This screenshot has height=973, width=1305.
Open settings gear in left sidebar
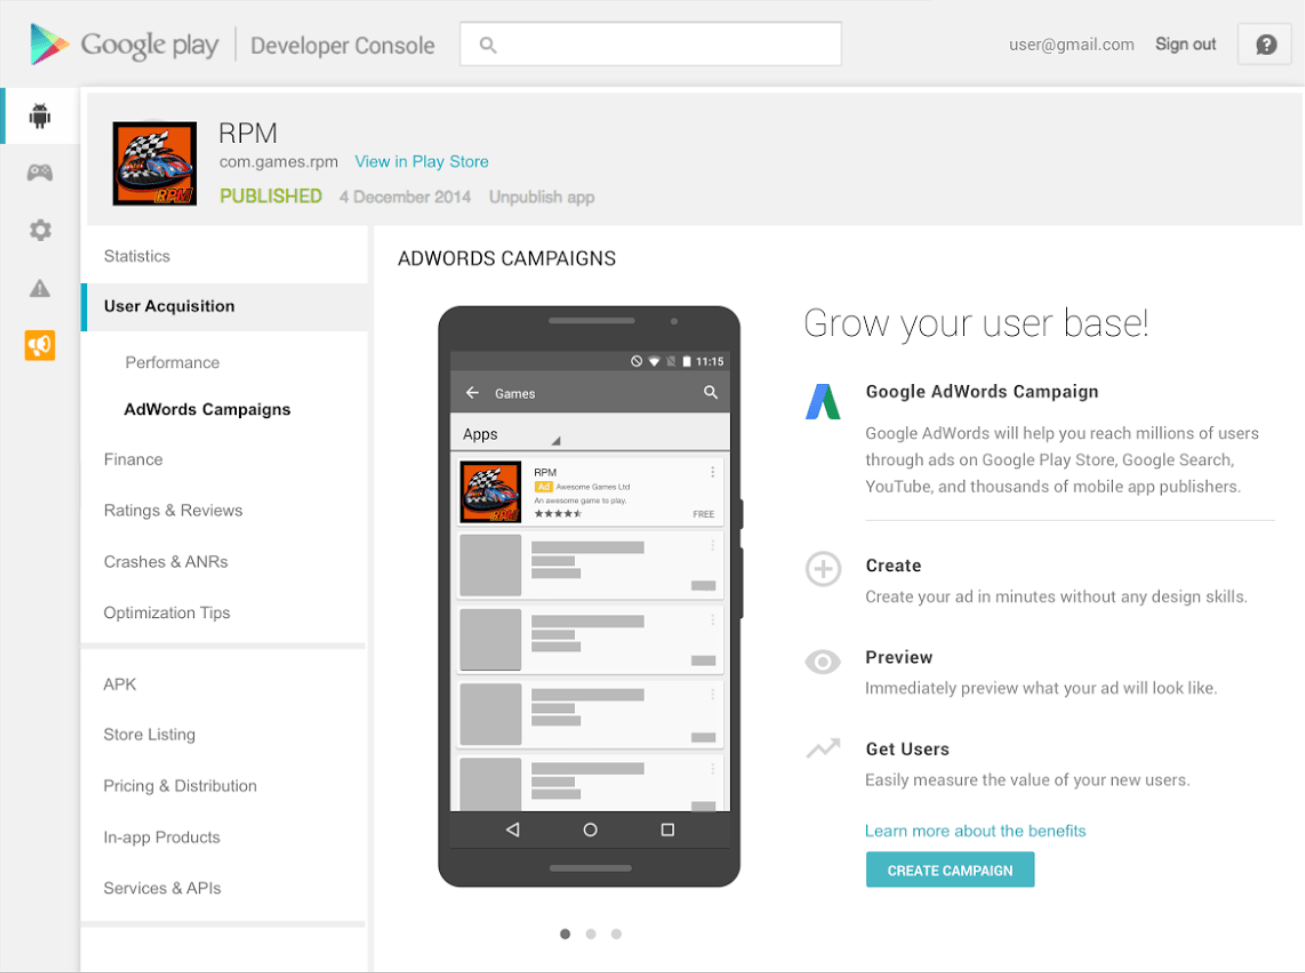(40, 230)
